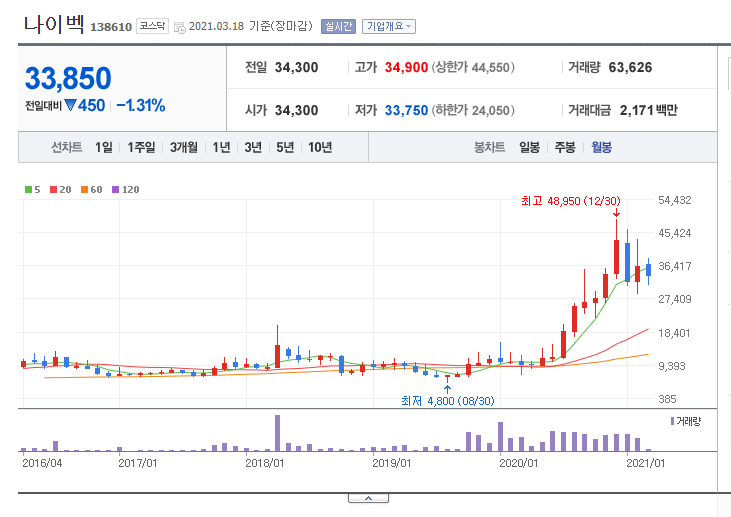Switch to 일봉 daily candle chart

click(x=530, y=147)
